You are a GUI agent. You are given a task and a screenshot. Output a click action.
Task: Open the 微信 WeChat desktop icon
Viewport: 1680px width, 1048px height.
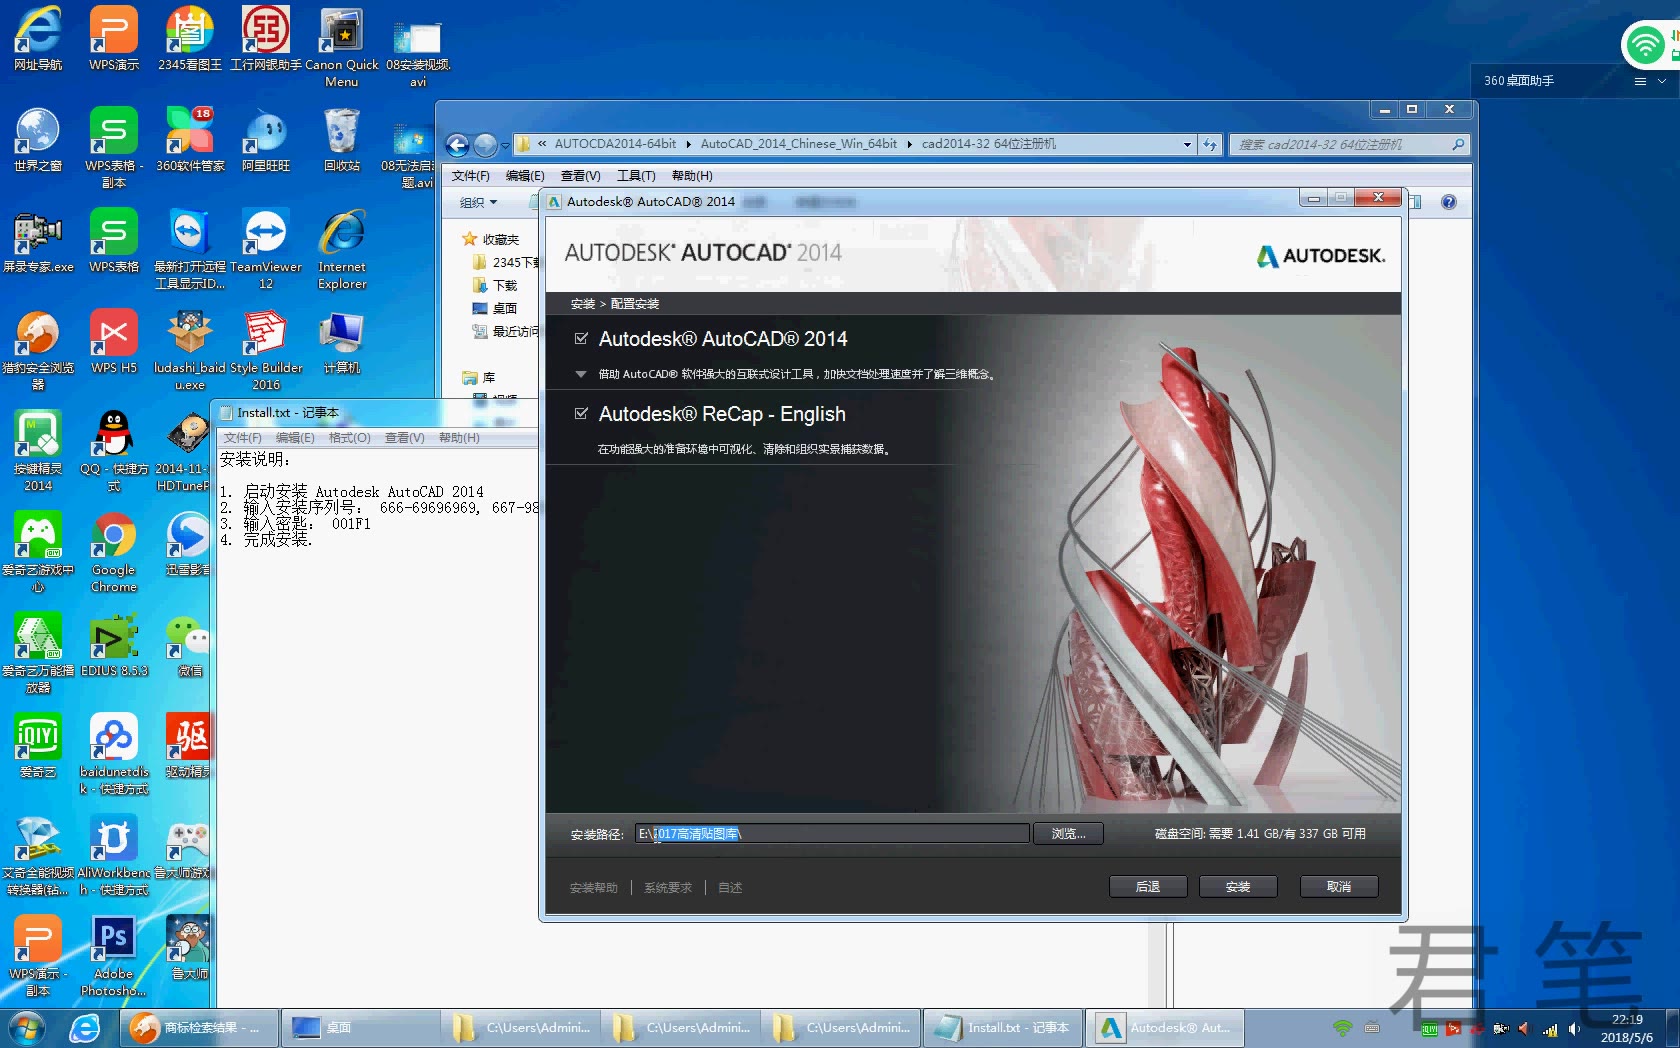[x=188, y=636]
